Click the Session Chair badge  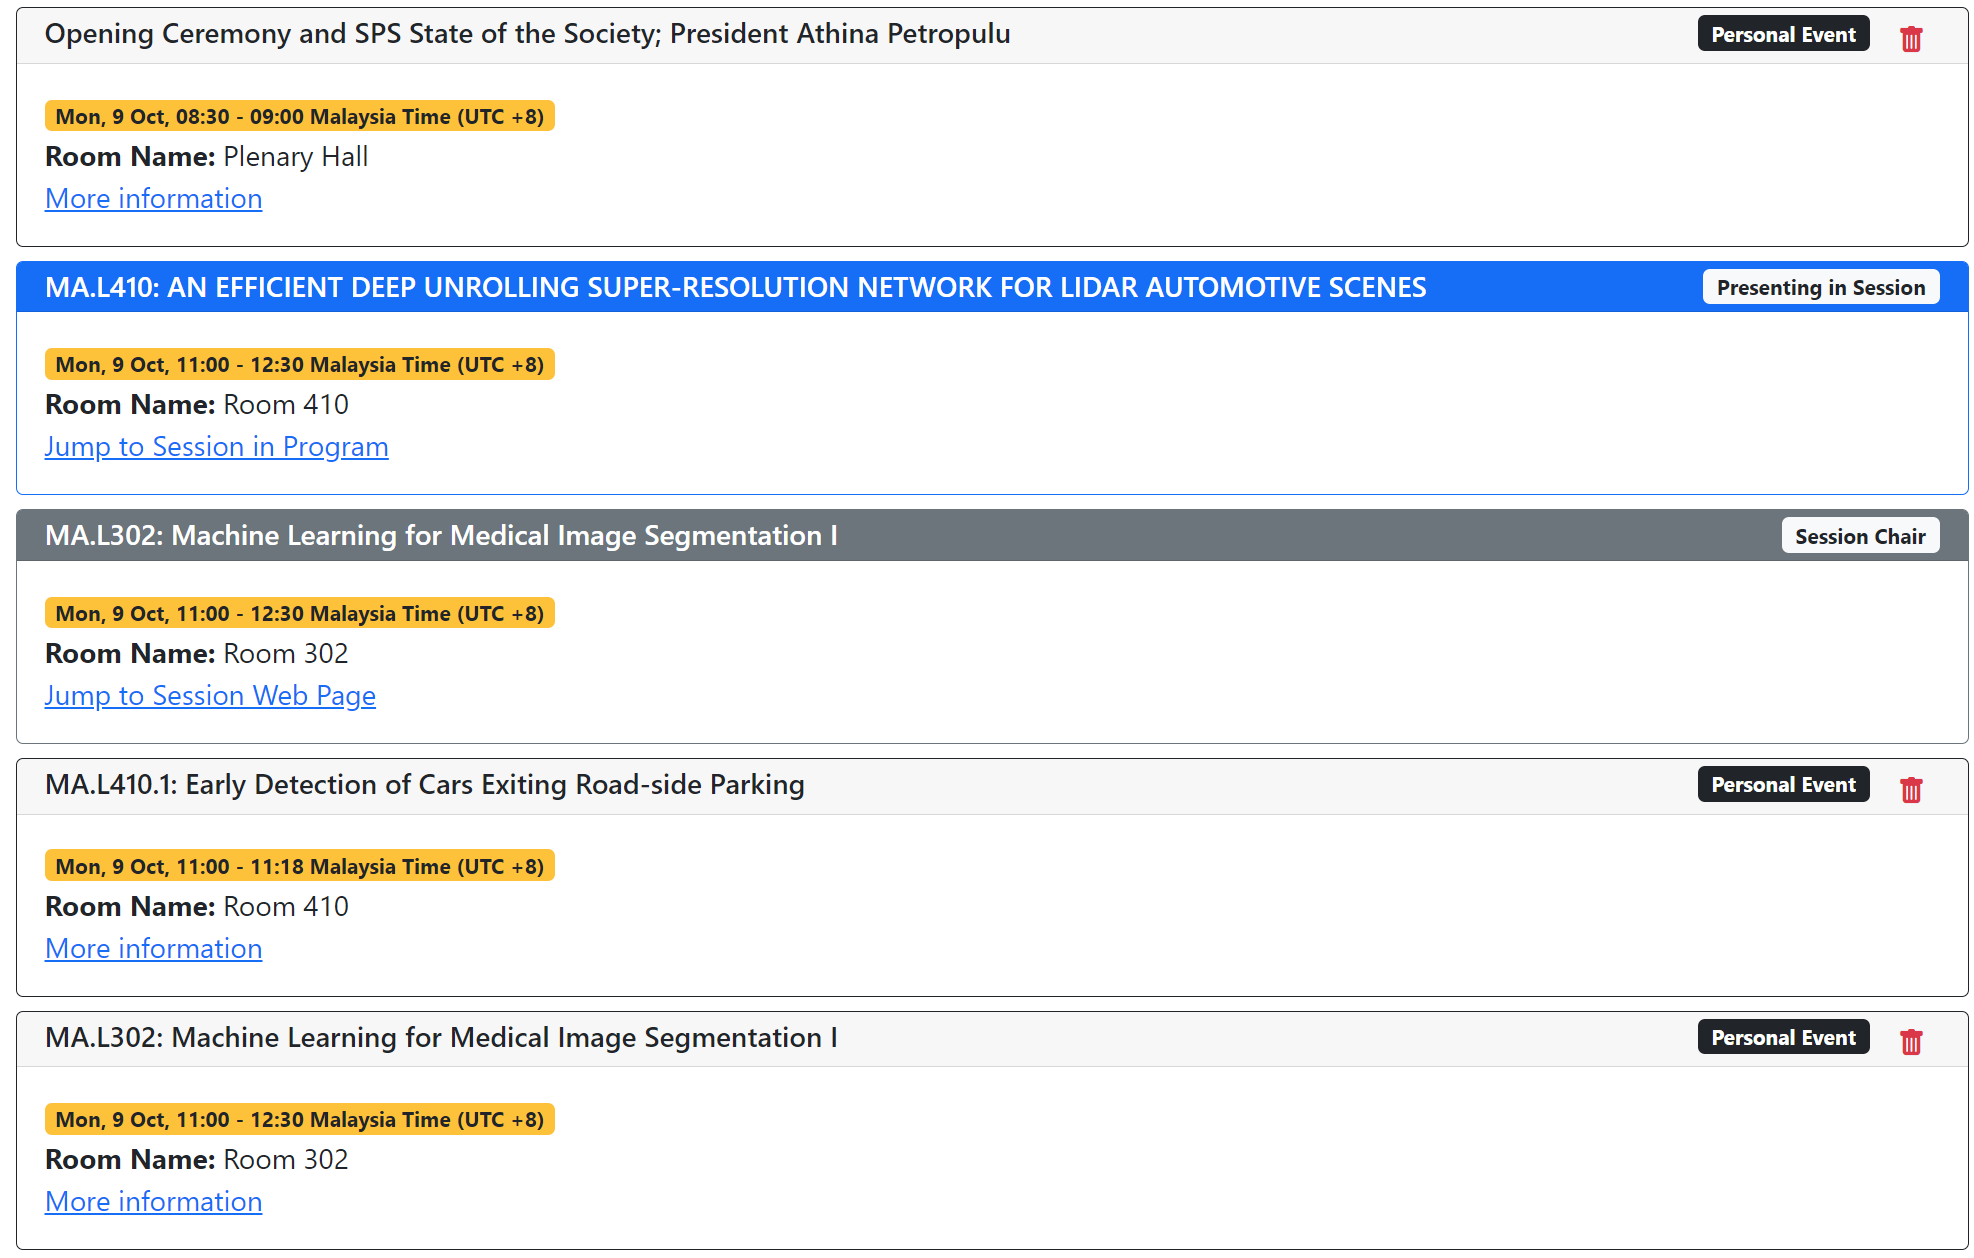(x=1859, y=536)
